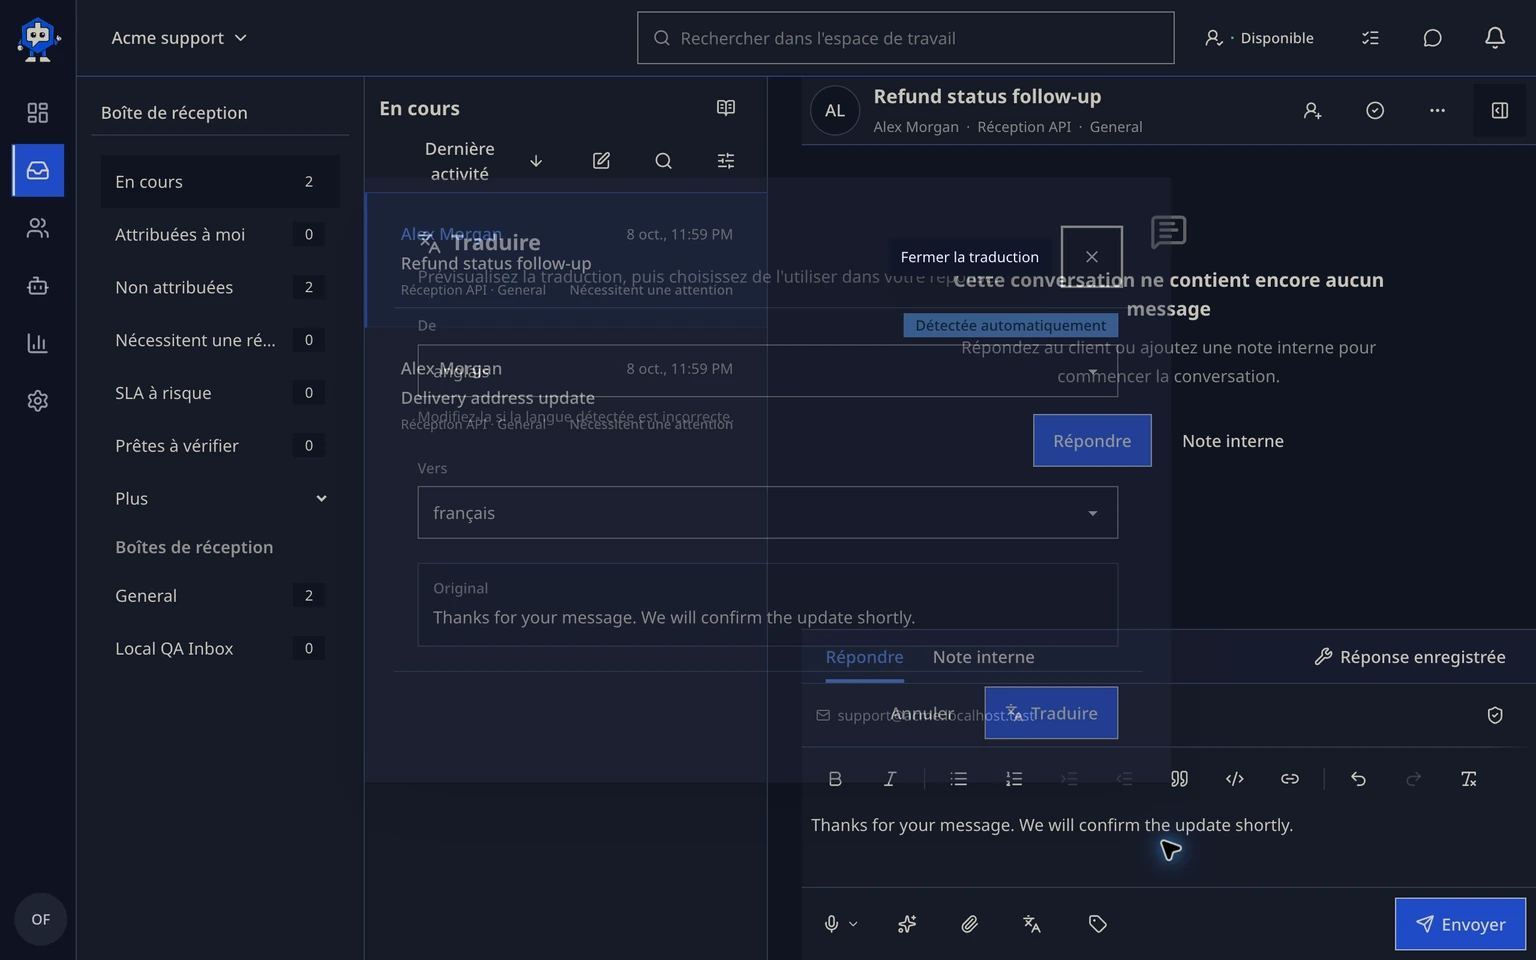Open the task checklist icon in top bar
1536x960 pixels.
click(x=1370, y=38)
